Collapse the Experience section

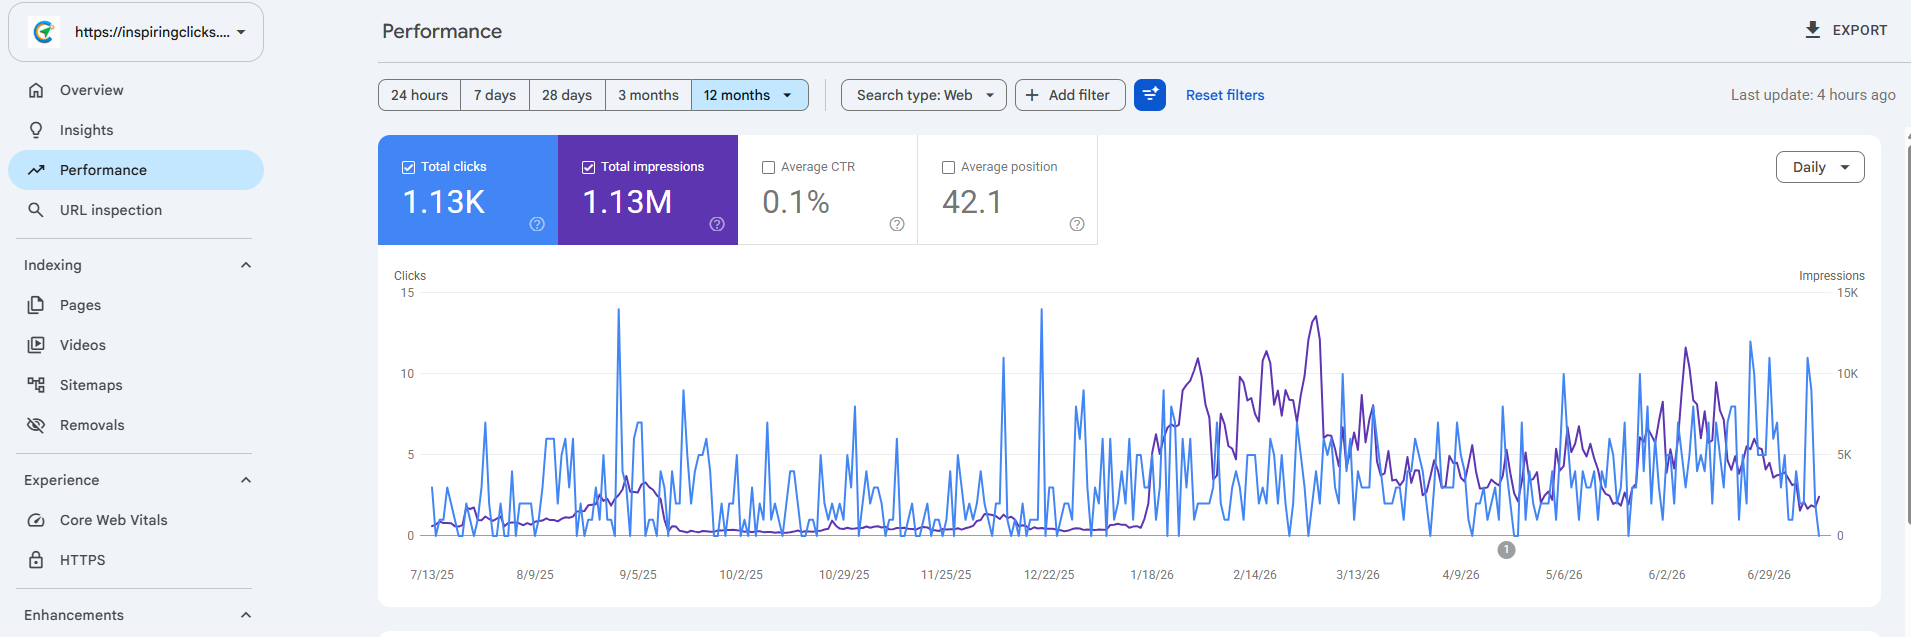pos(246,480)
